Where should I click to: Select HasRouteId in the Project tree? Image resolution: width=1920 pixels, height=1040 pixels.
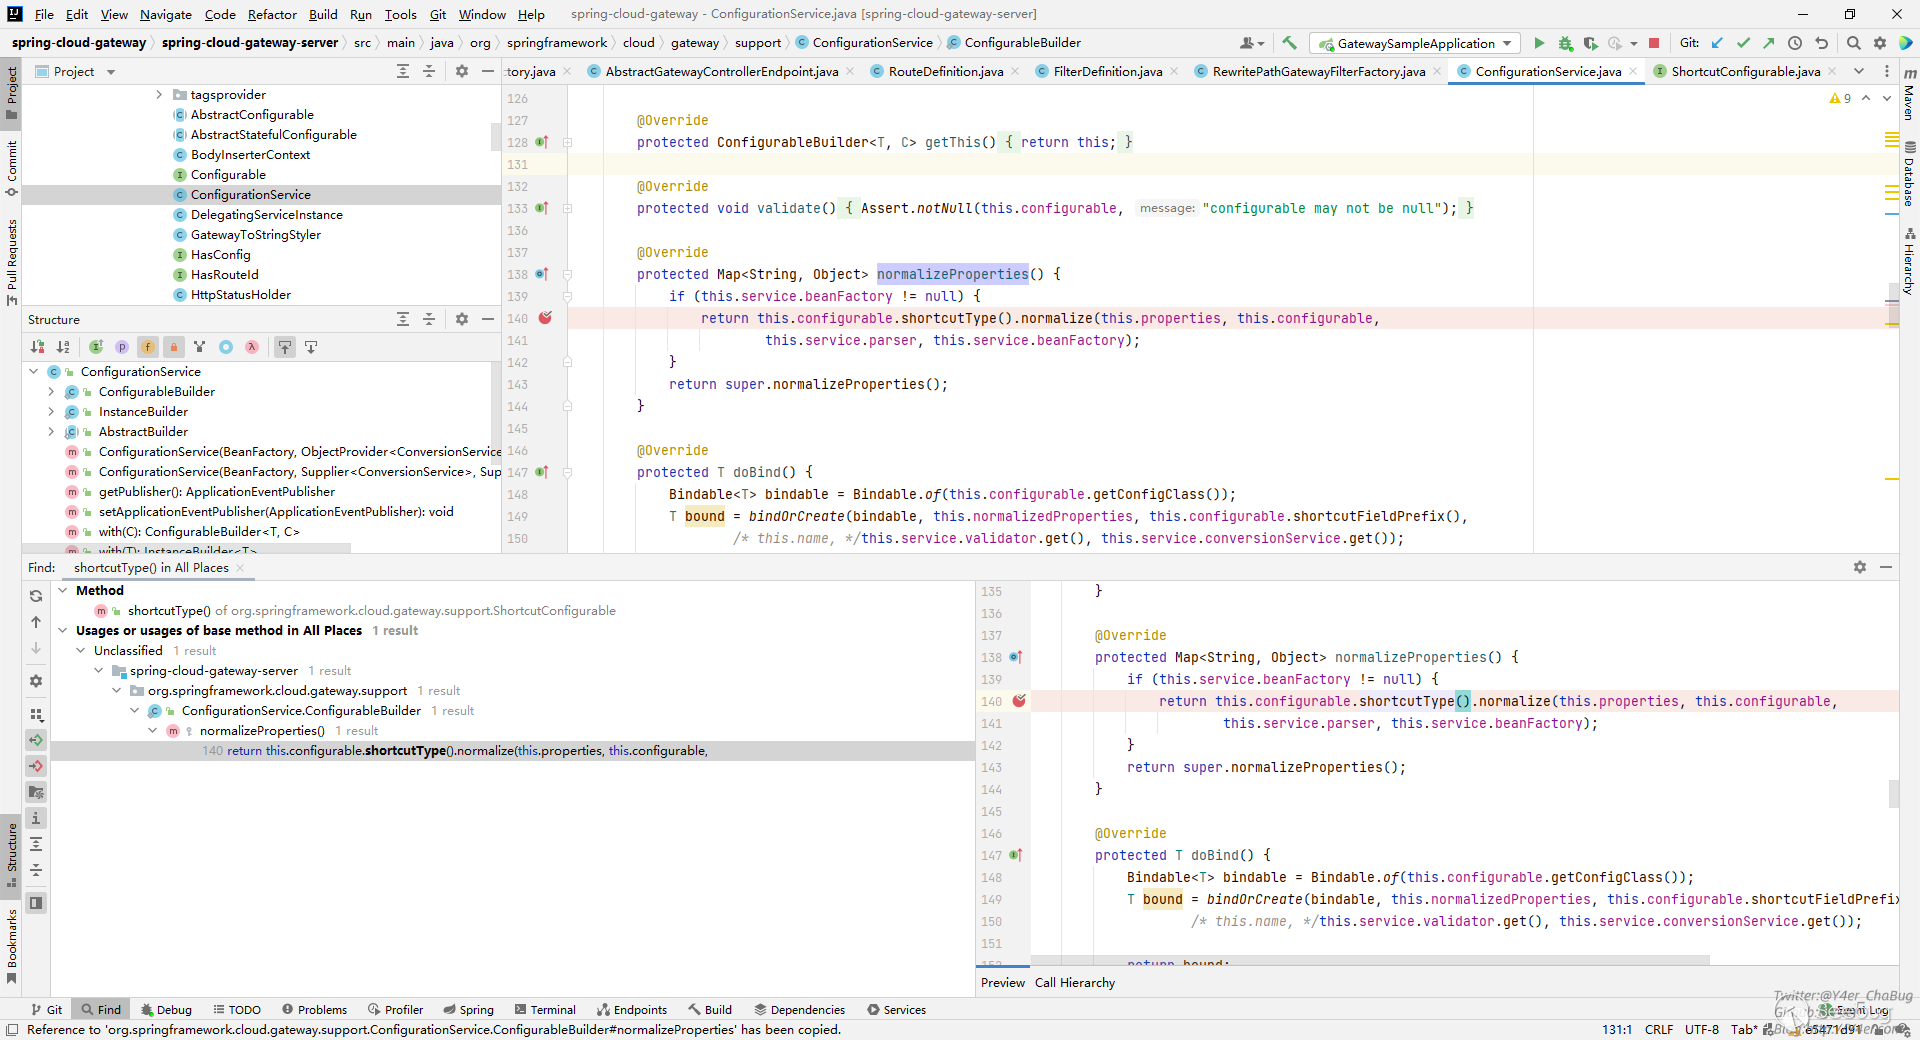click(224, 275)
